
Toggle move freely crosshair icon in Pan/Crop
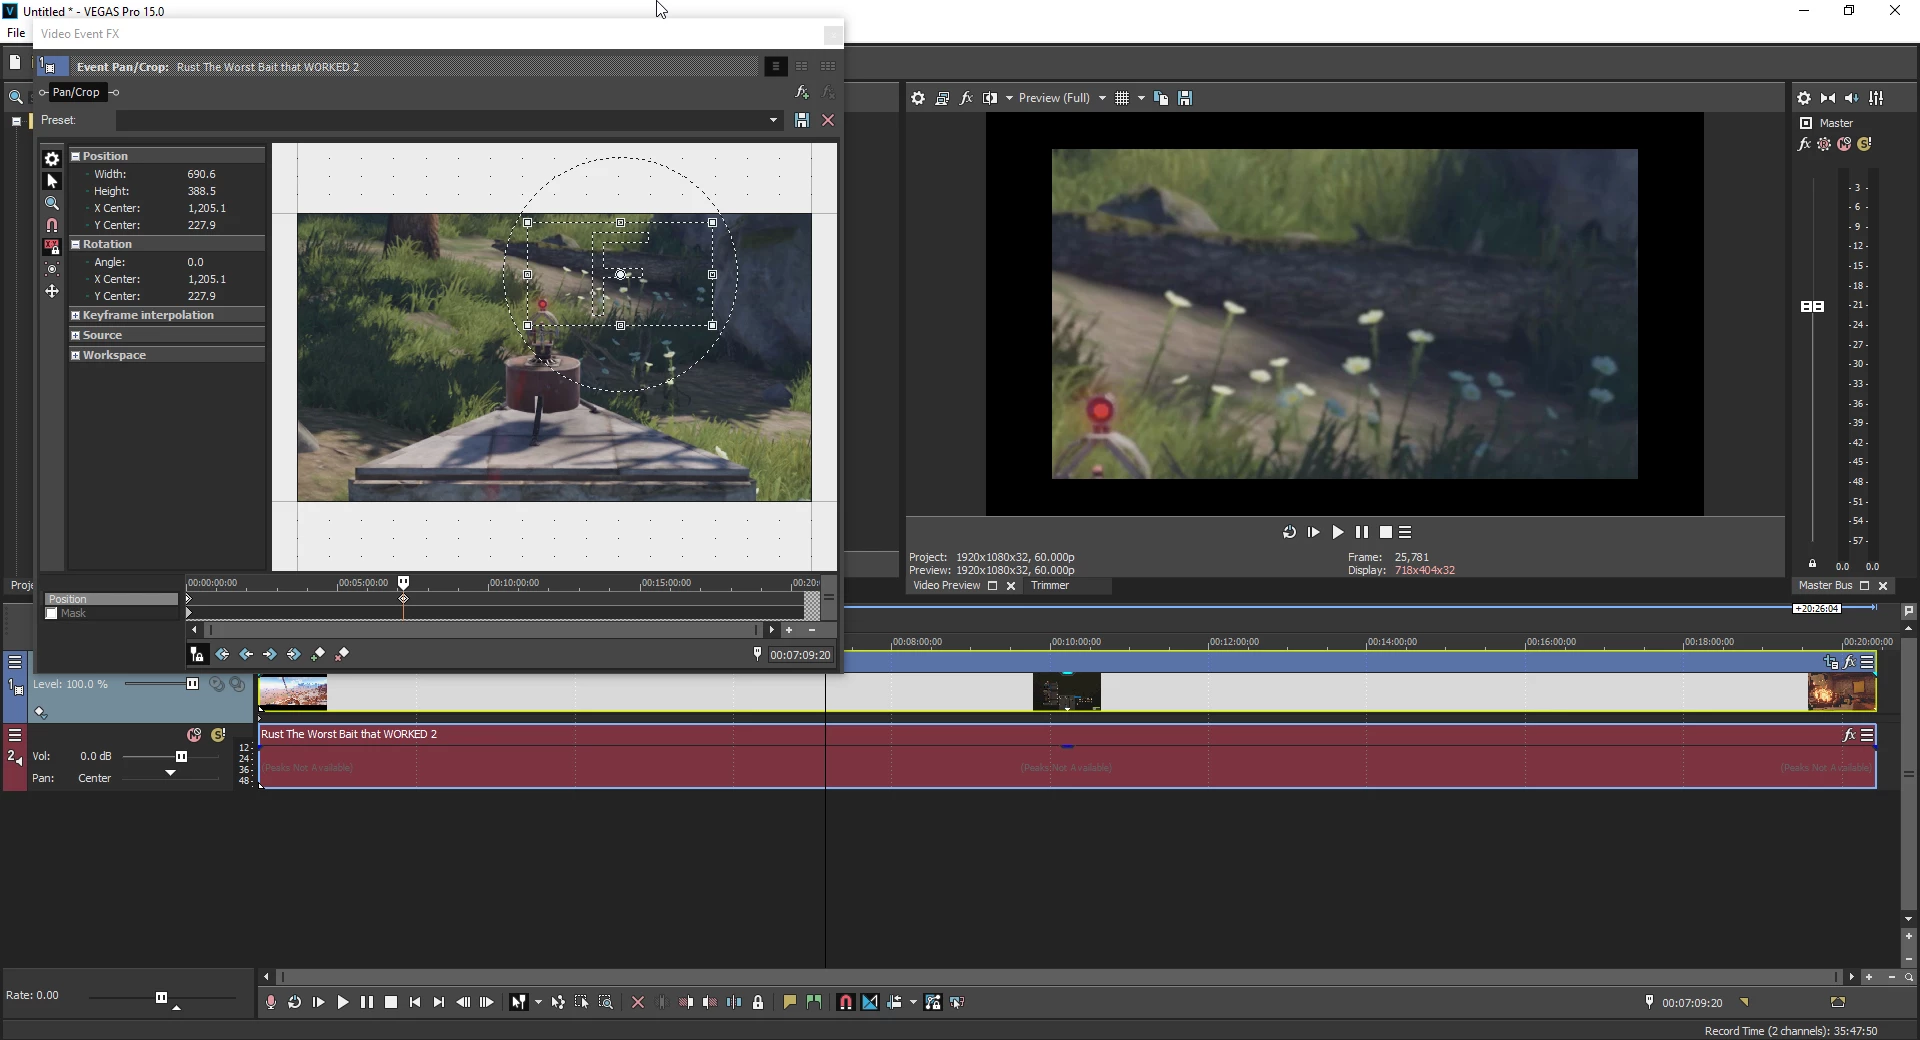click(x=52, y=291)
